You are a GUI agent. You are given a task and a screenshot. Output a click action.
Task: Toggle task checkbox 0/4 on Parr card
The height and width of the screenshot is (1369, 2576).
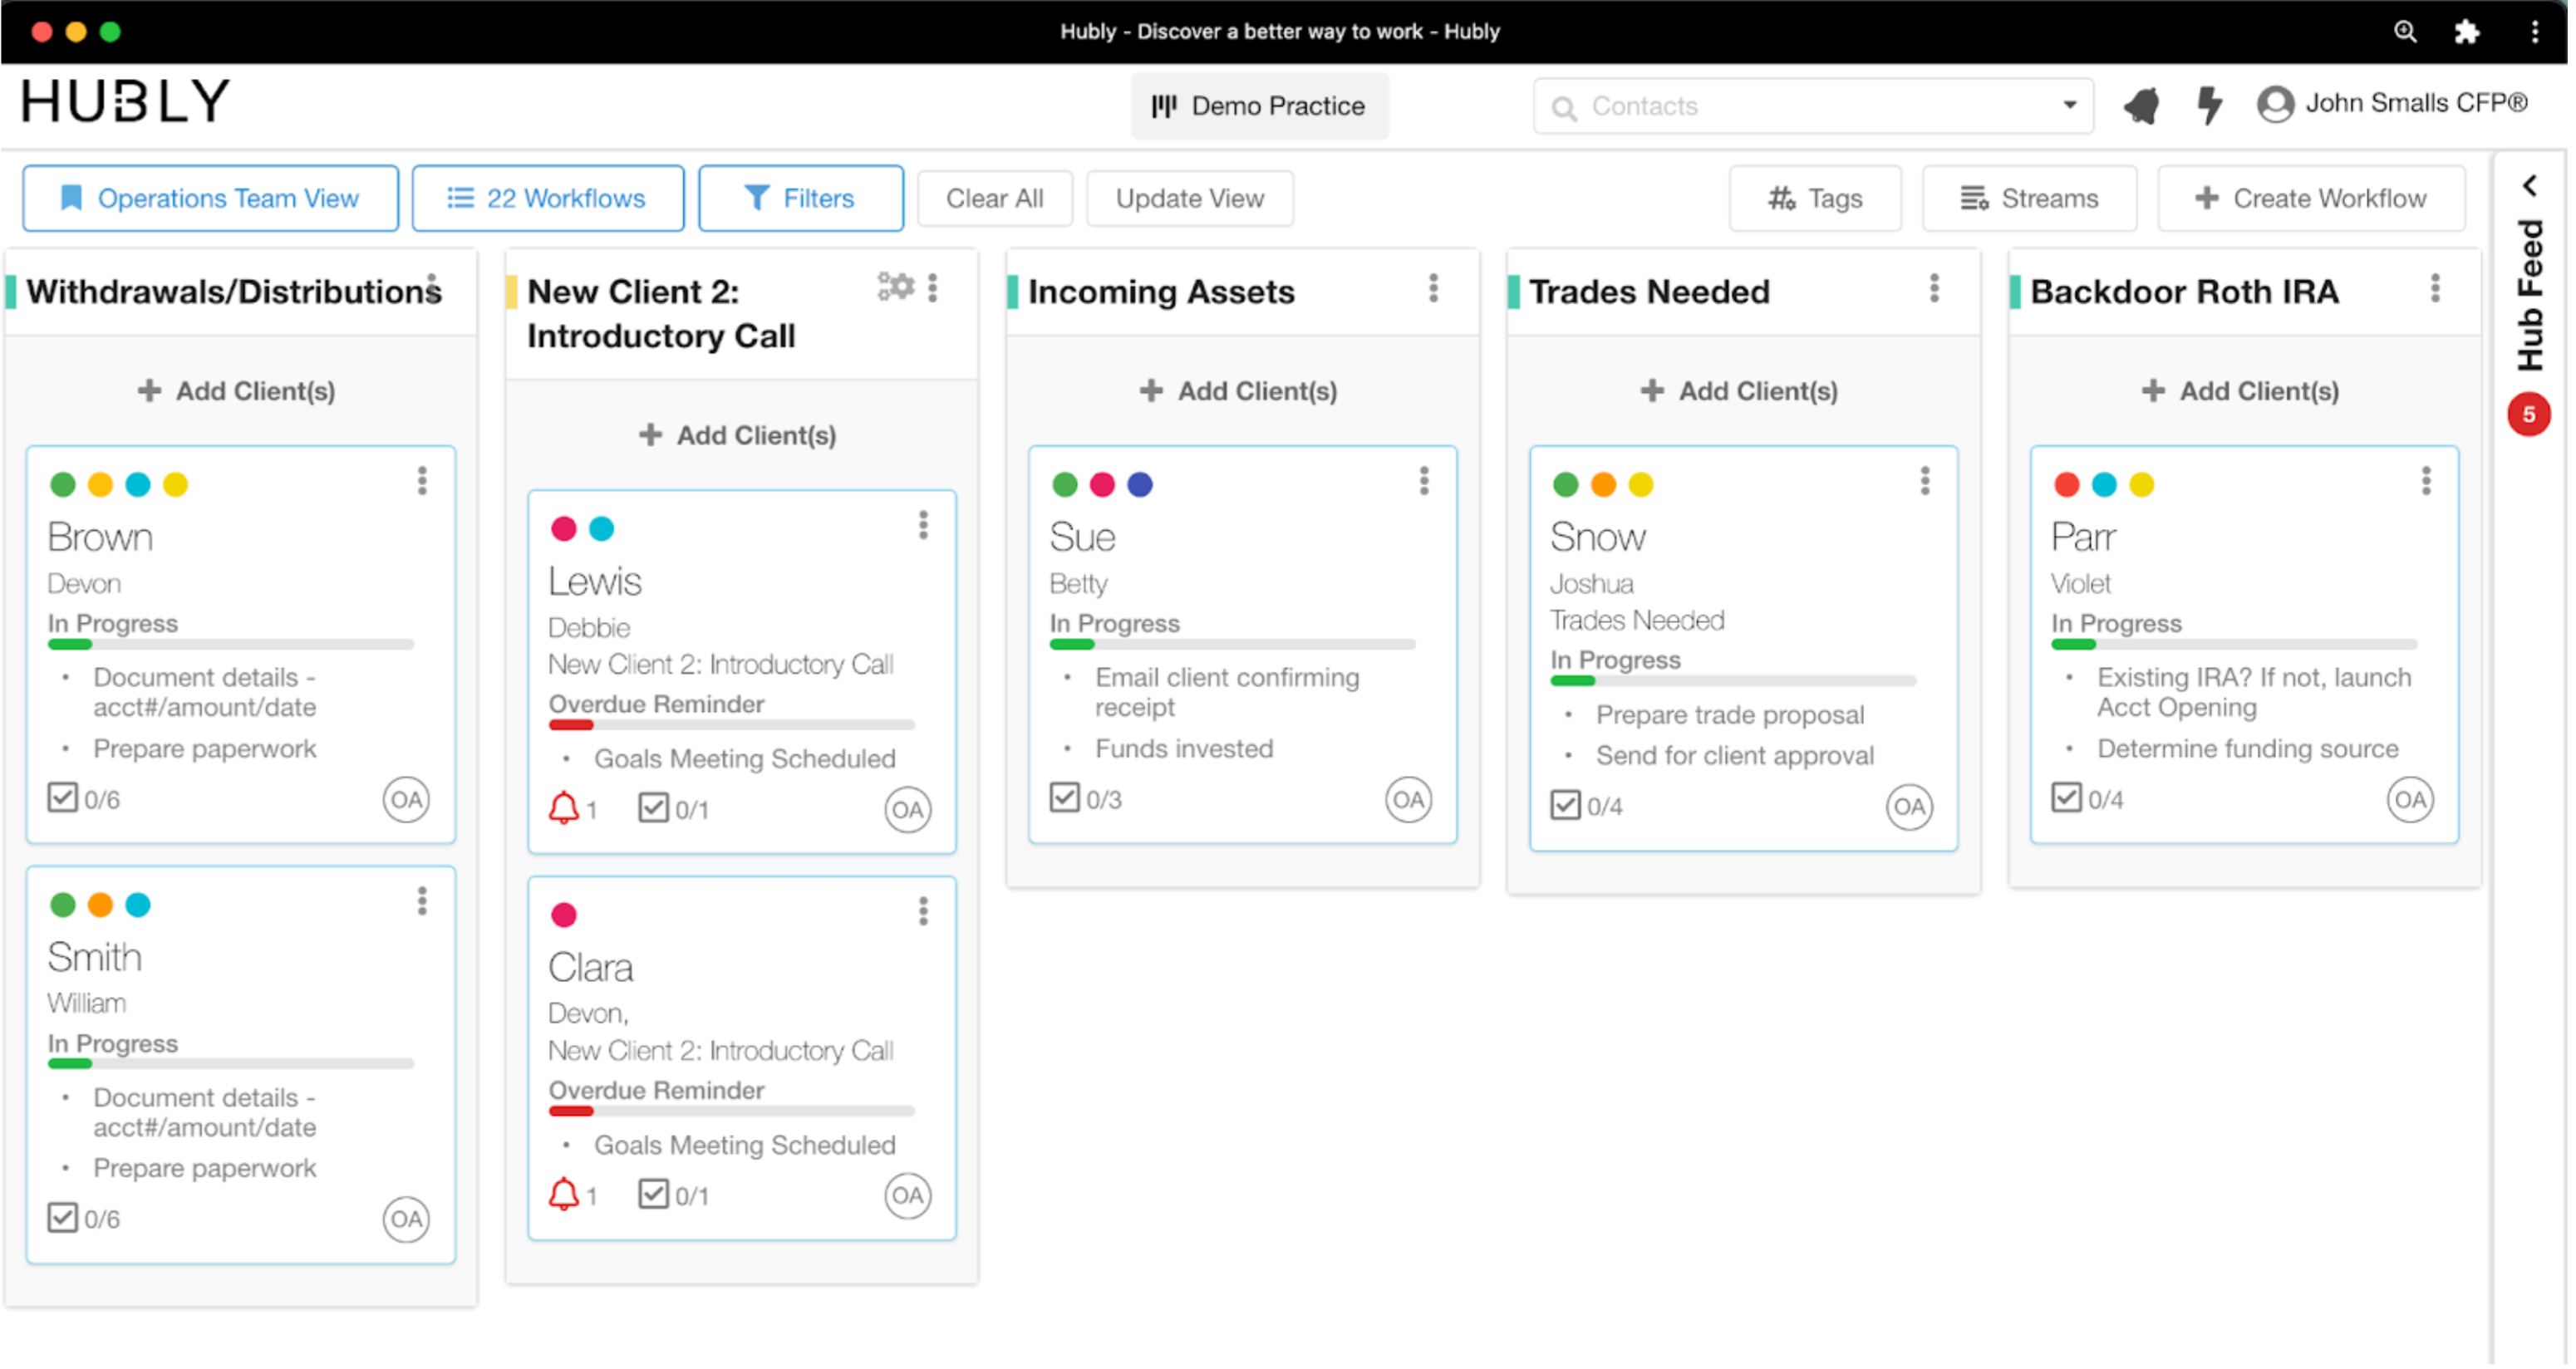pyautogui.click(x=2066, y=798)
